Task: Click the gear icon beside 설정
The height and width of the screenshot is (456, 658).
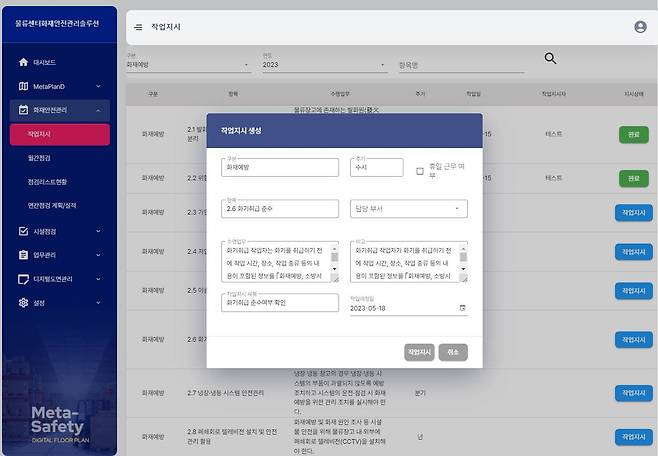Action: click(24, 302)
